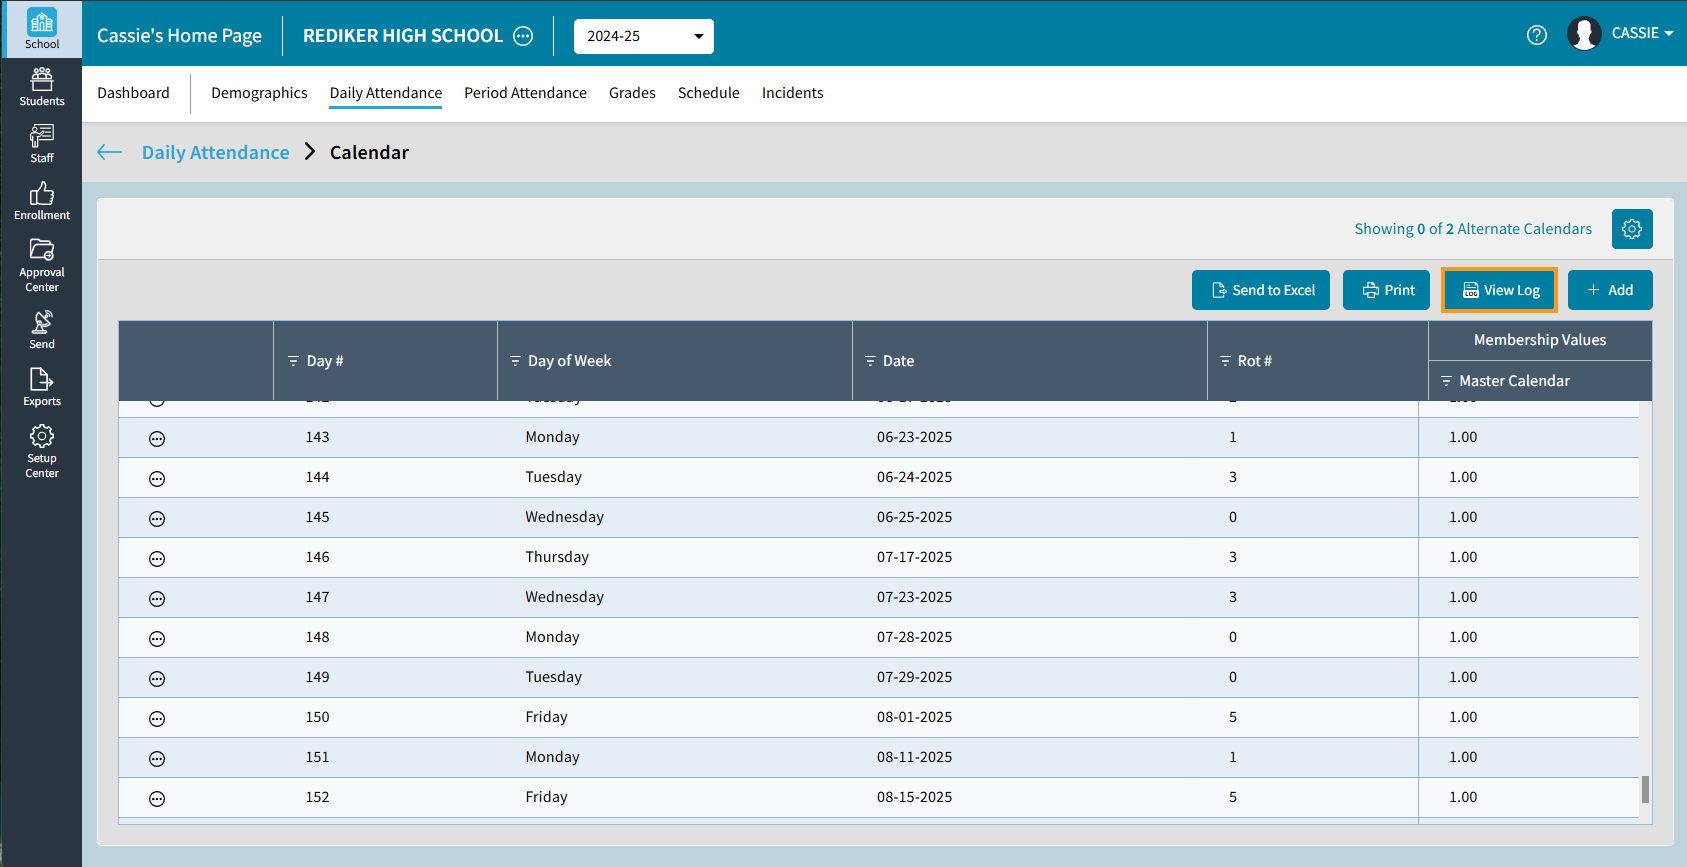
Task: Expand the CASSIE user menu
Action: click(x=1642, y=33)
